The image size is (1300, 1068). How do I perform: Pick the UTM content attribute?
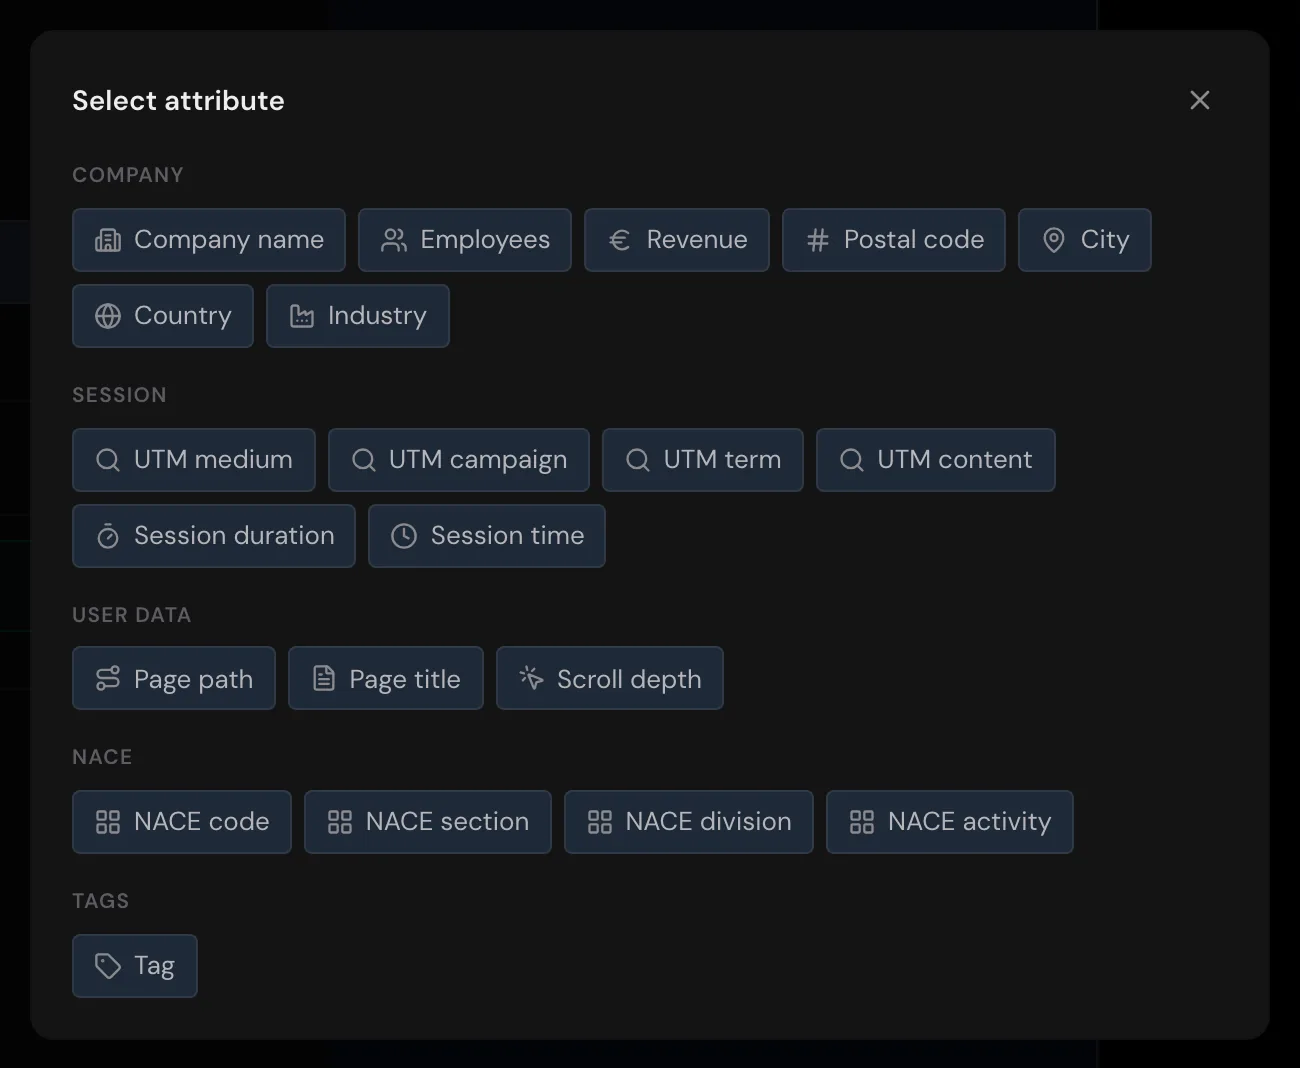(936, 460)
